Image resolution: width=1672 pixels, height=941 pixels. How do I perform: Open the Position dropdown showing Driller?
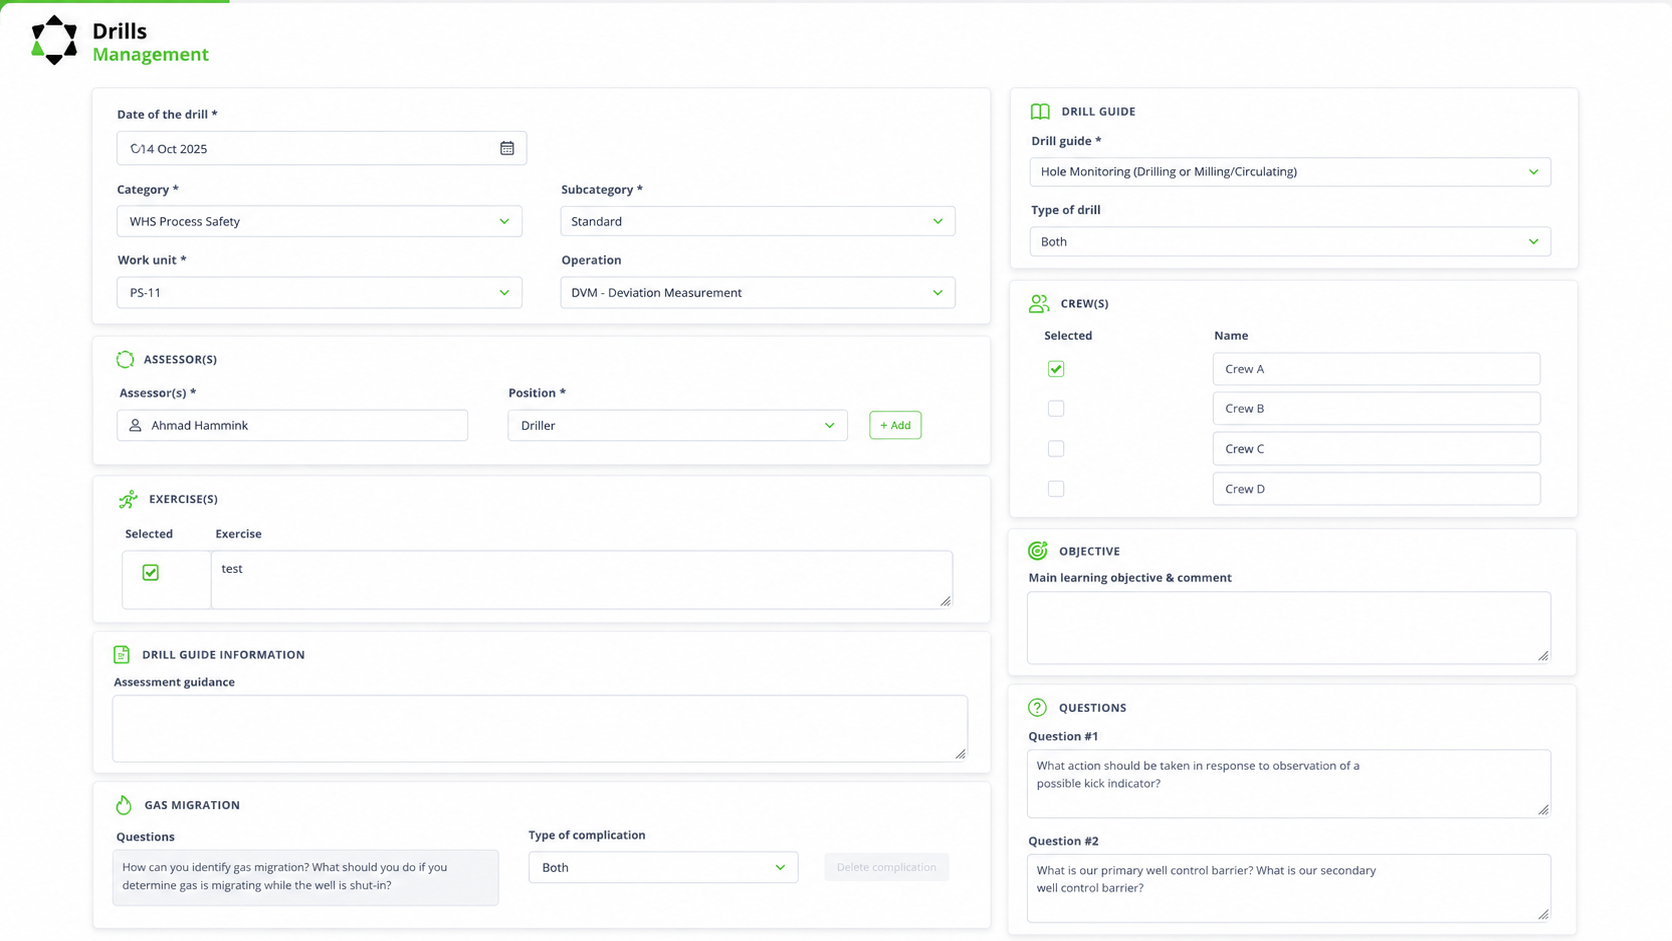[x=677, y=425]
